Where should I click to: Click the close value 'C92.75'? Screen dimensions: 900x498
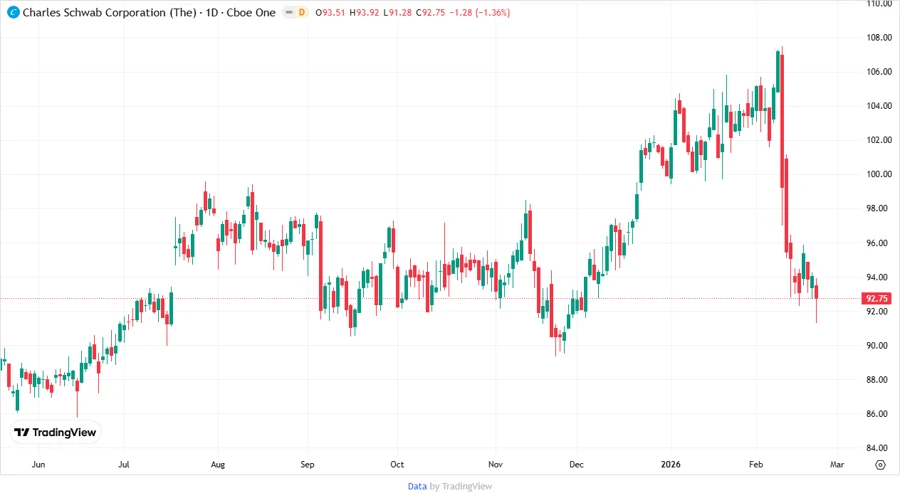(x=430, y=12)
